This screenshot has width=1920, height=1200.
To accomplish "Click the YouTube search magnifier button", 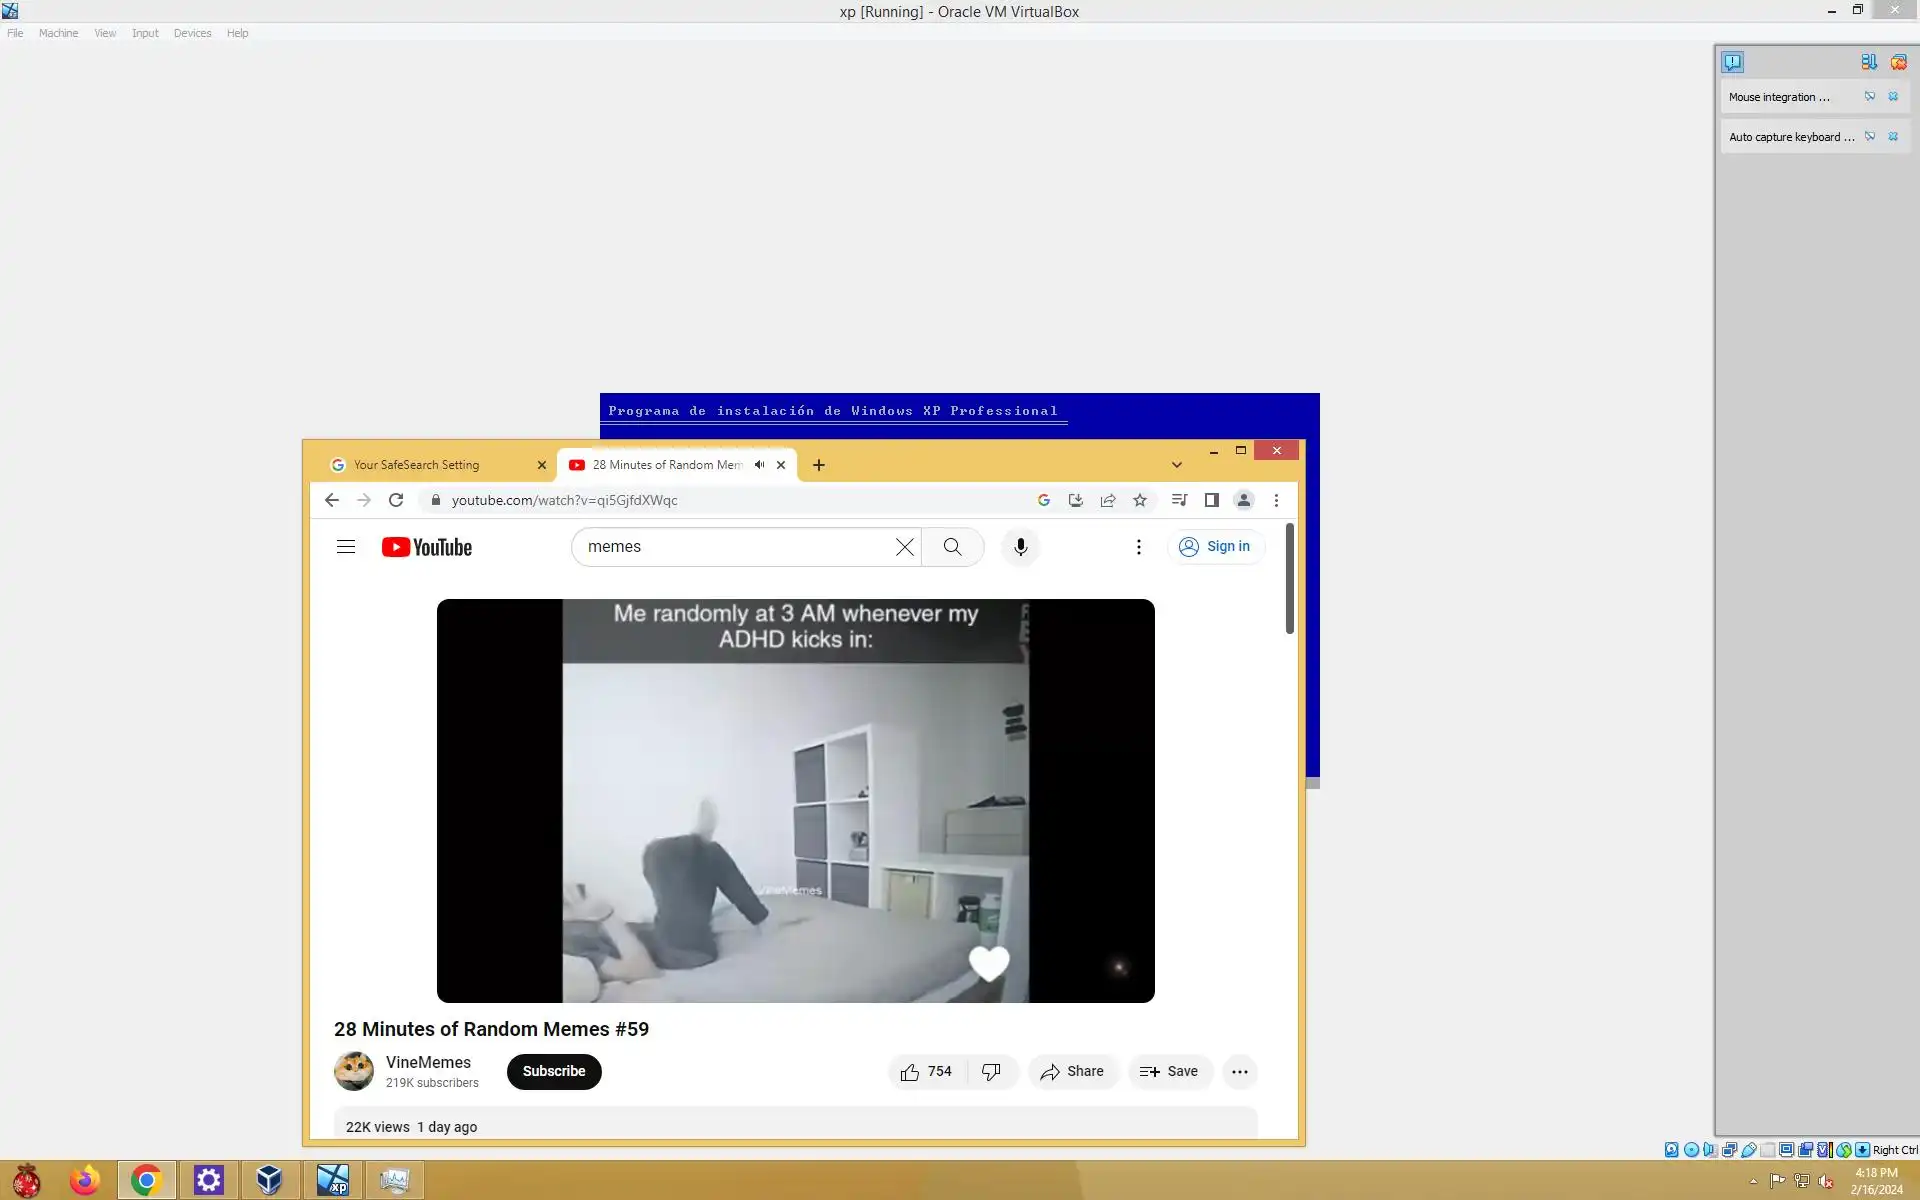I will [952, 547].
